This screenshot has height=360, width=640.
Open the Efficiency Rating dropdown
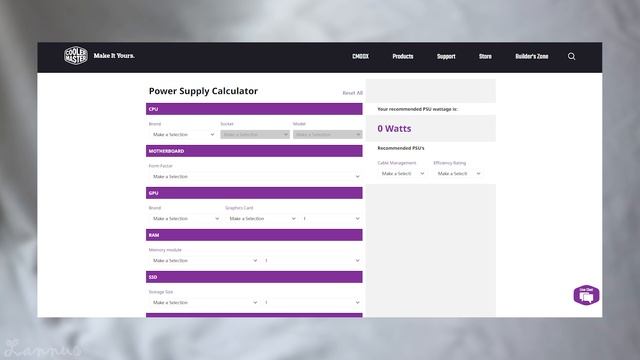tap(458, 173)
